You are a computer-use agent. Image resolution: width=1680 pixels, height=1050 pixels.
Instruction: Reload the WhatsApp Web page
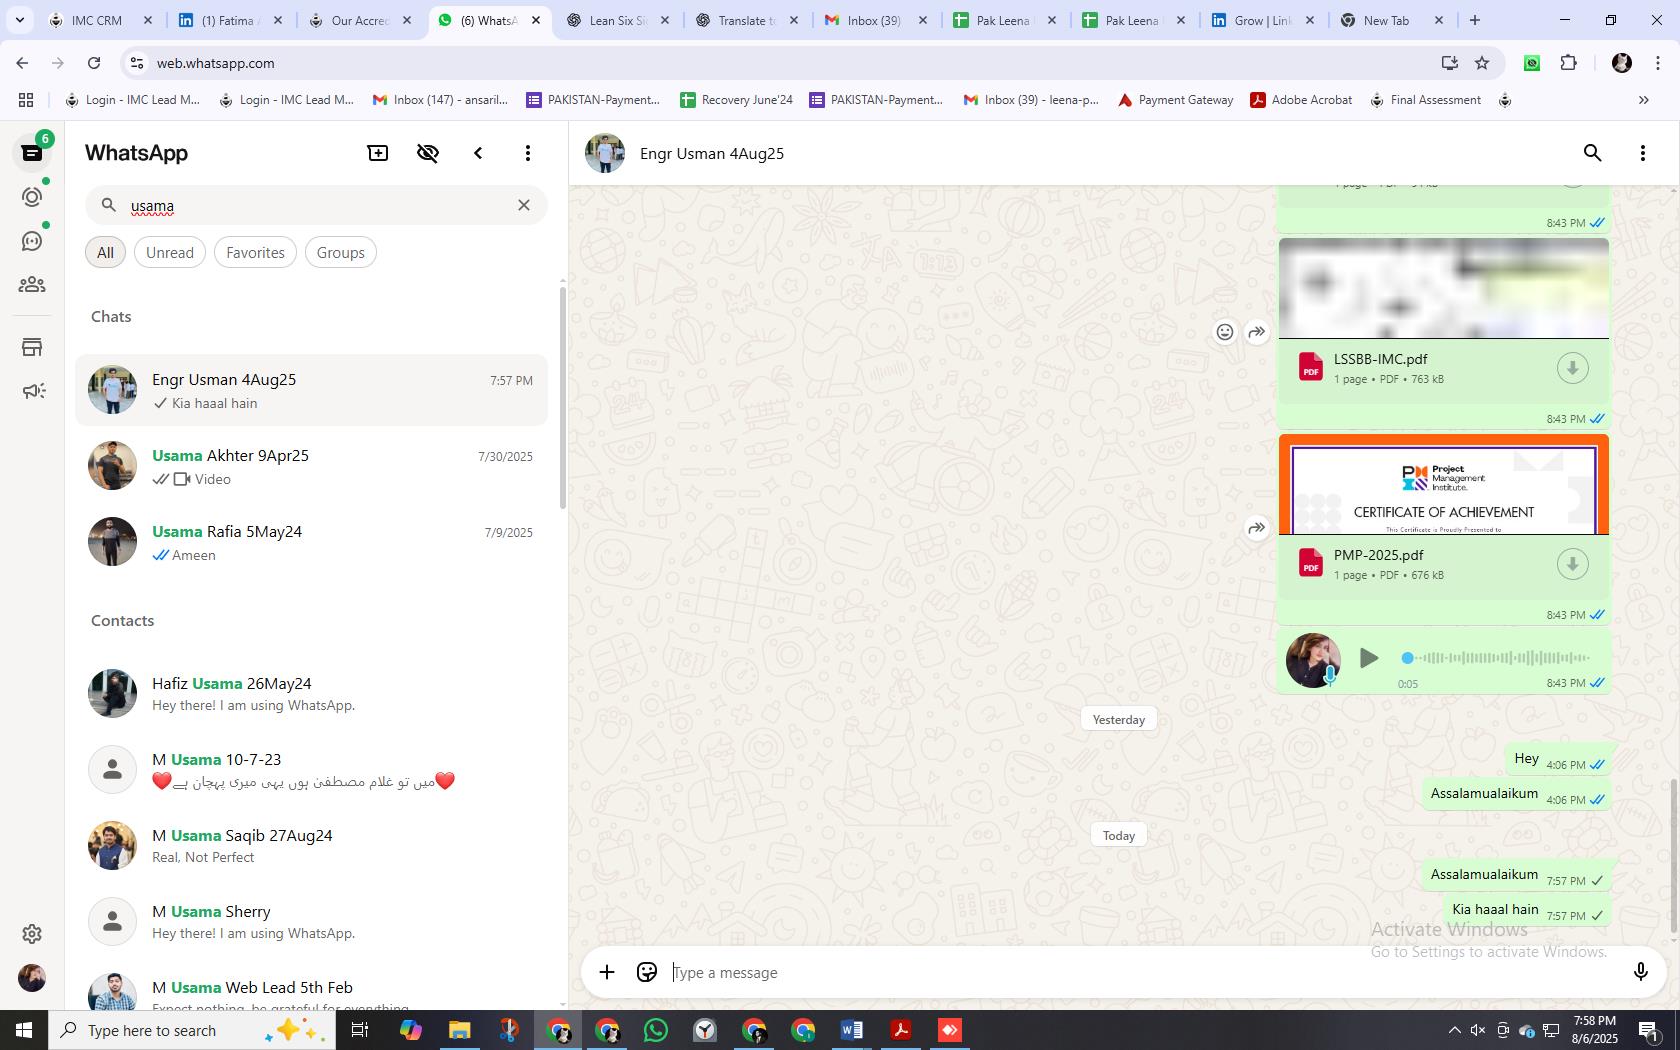94,63
